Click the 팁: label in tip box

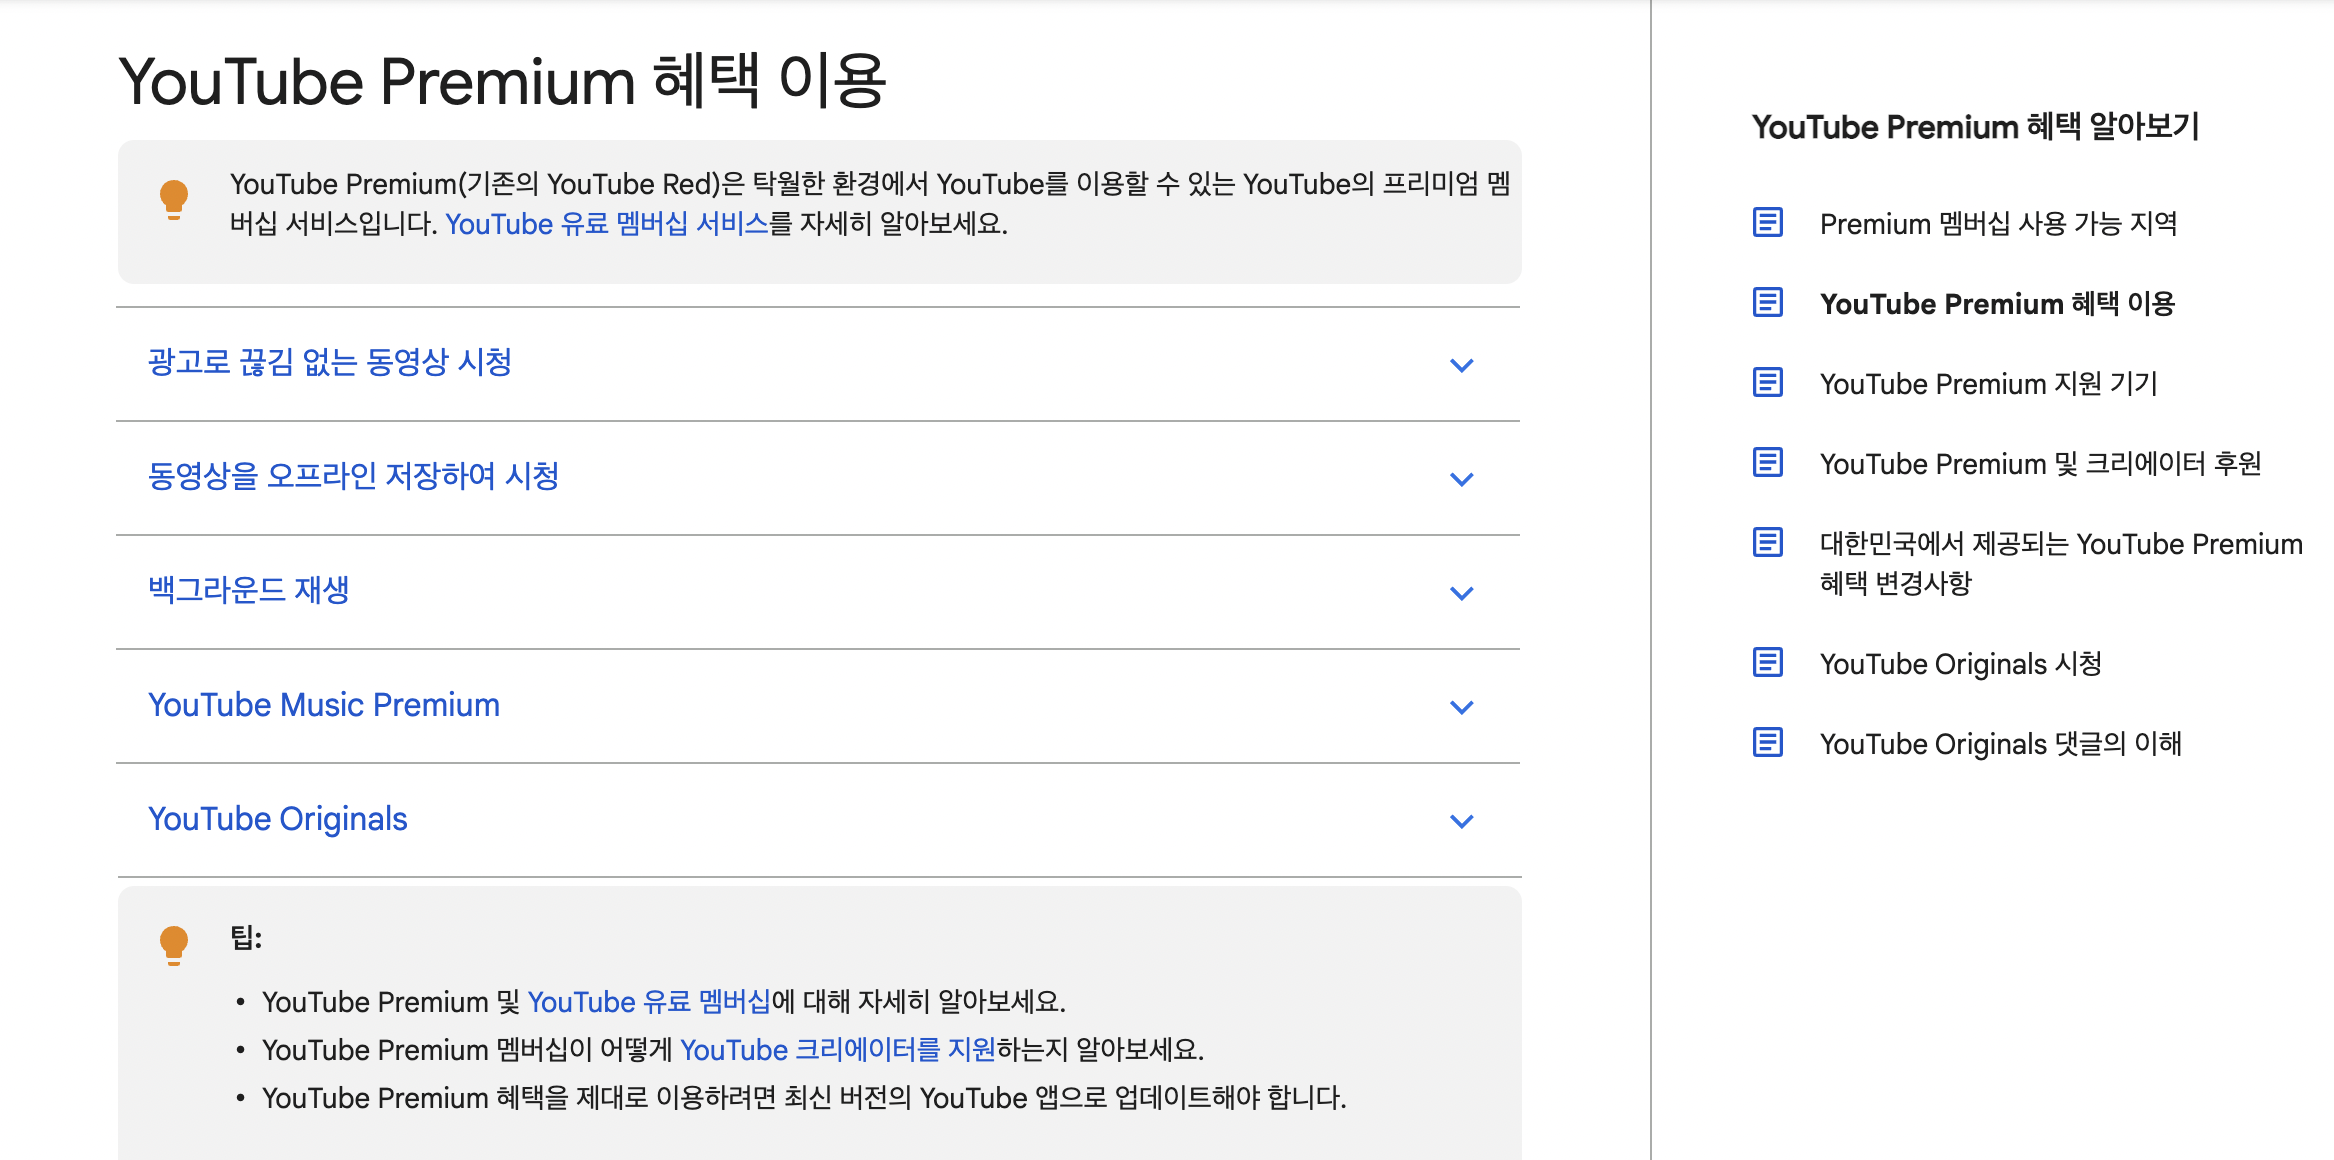pyautogui.click(x=246, y=938)
